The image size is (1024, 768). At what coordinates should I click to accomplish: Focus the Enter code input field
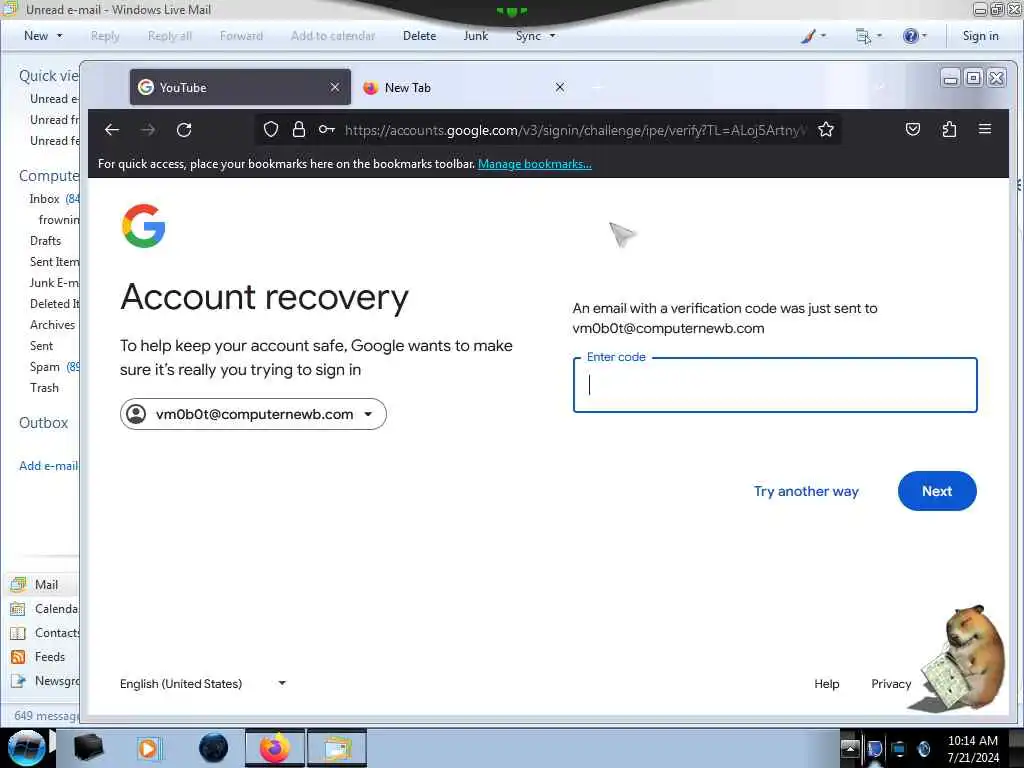[x=775, y=385]
